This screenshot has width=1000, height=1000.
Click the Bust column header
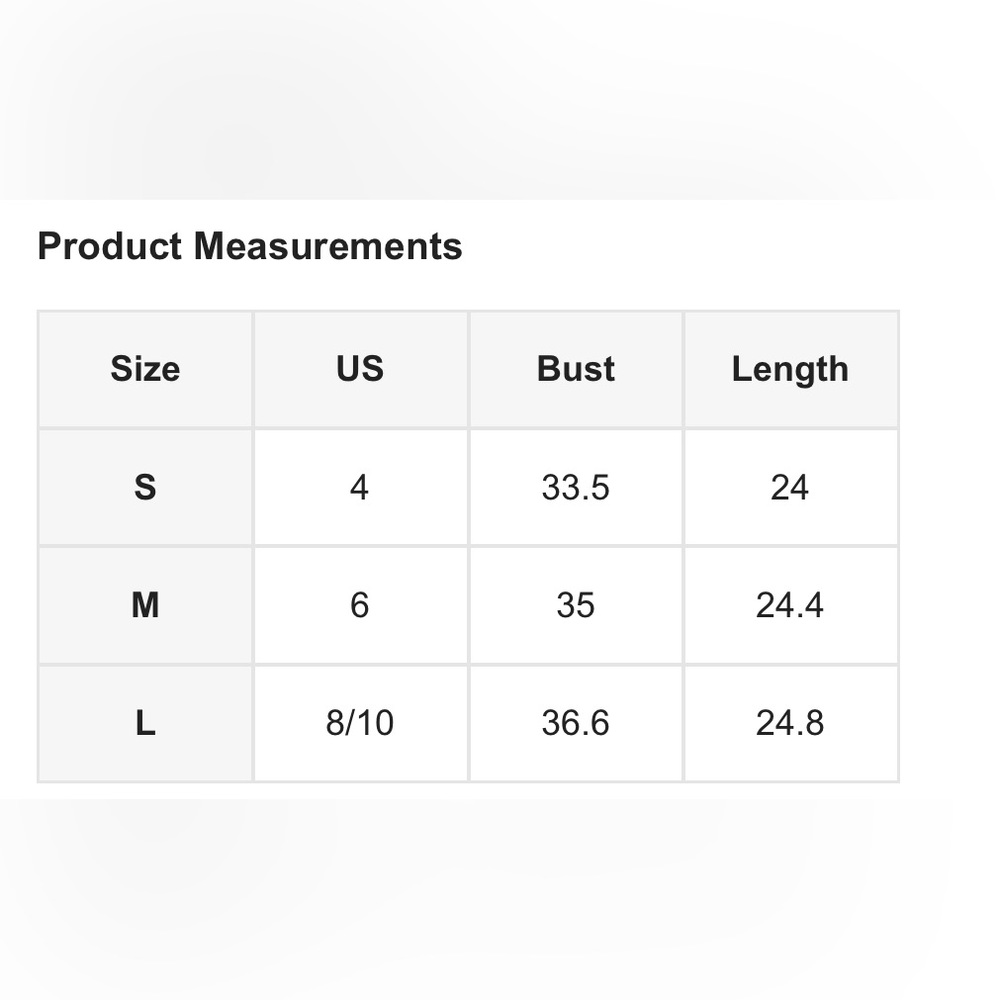pos(575,369)
